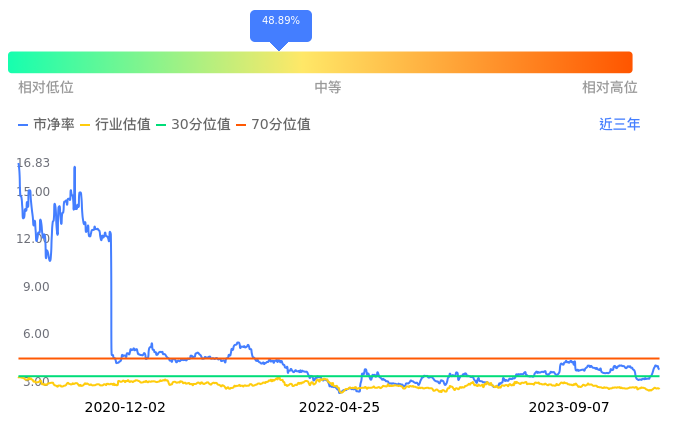This screenshot has height=442, width=686.
Task: Select the 2020-12-02 date axis label
Action: (x=125, y=408)
